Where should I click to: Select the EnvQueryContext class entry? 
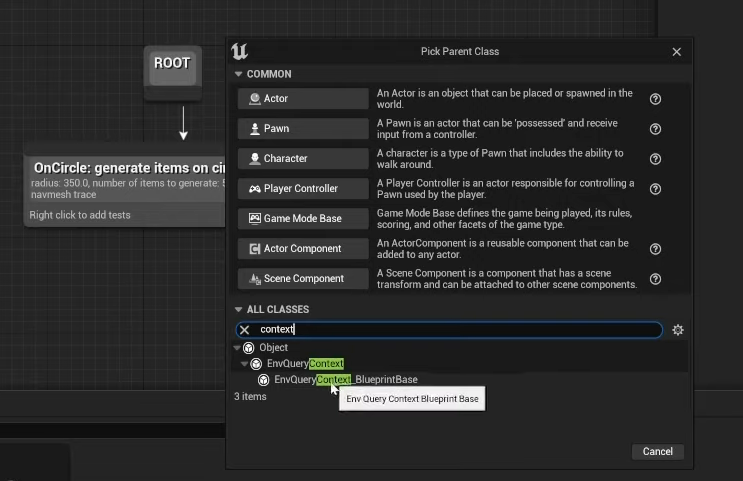[305, 364]
